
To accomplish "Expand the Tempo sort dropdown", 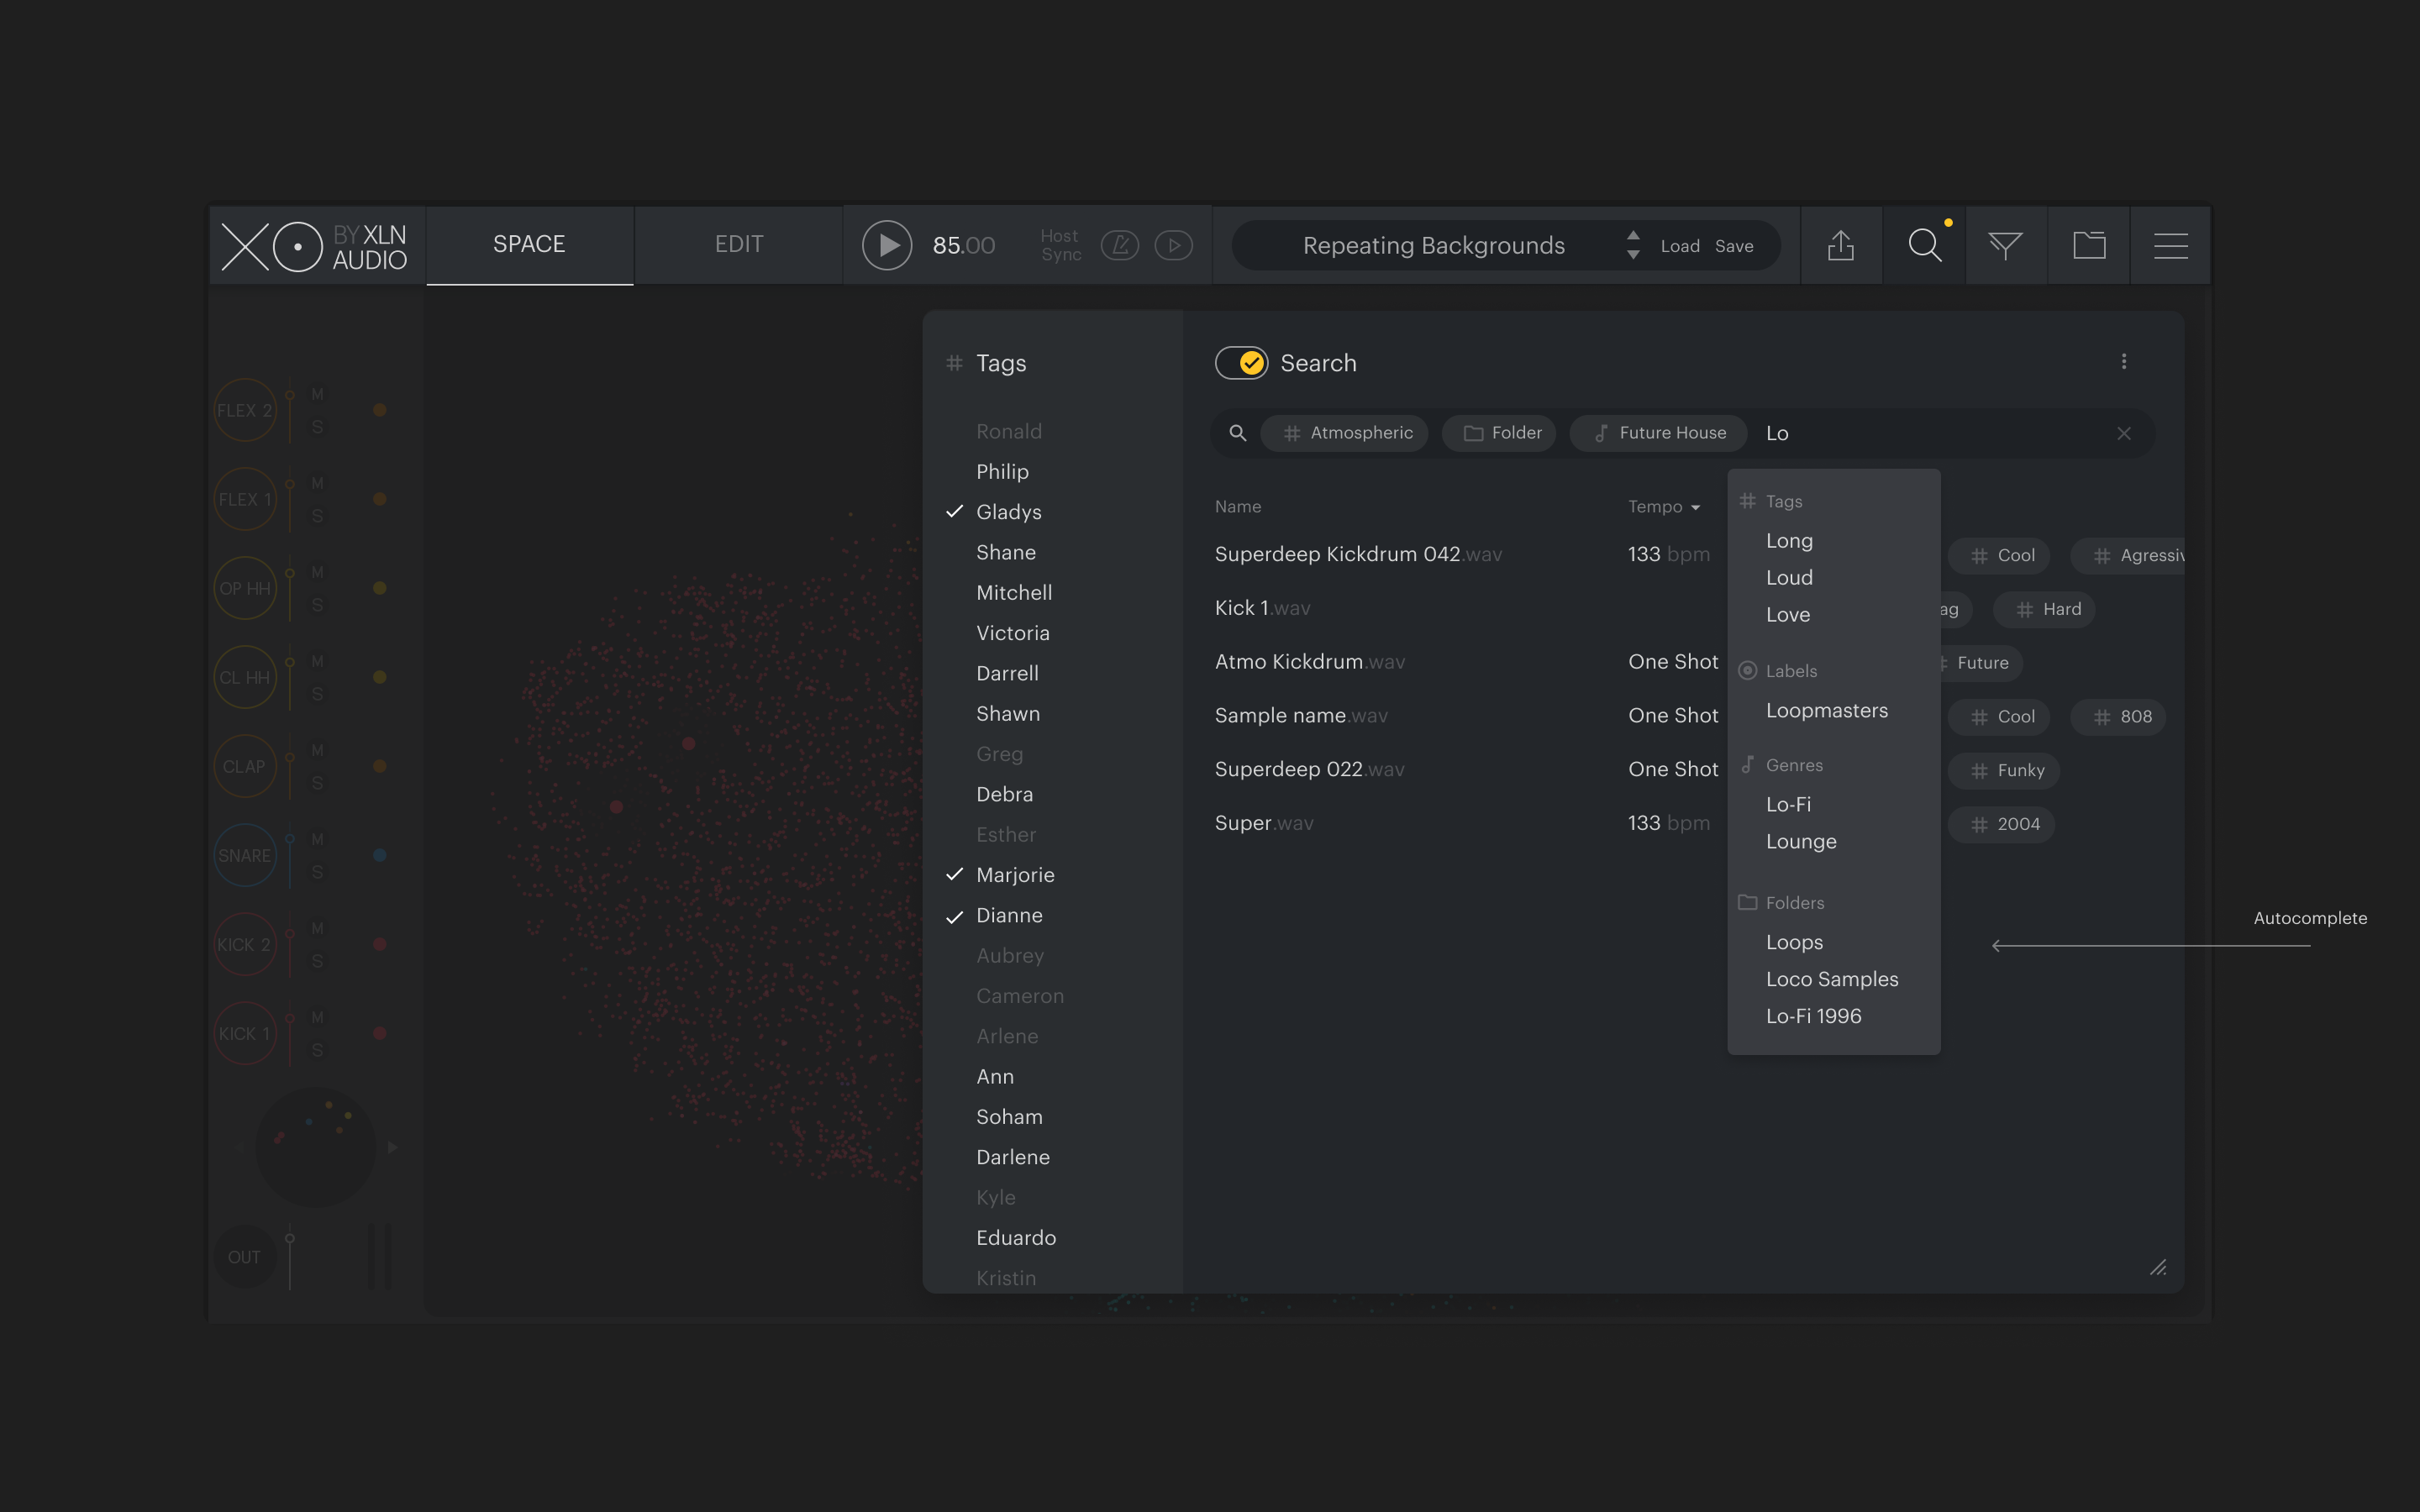I will click(1664, 507).
